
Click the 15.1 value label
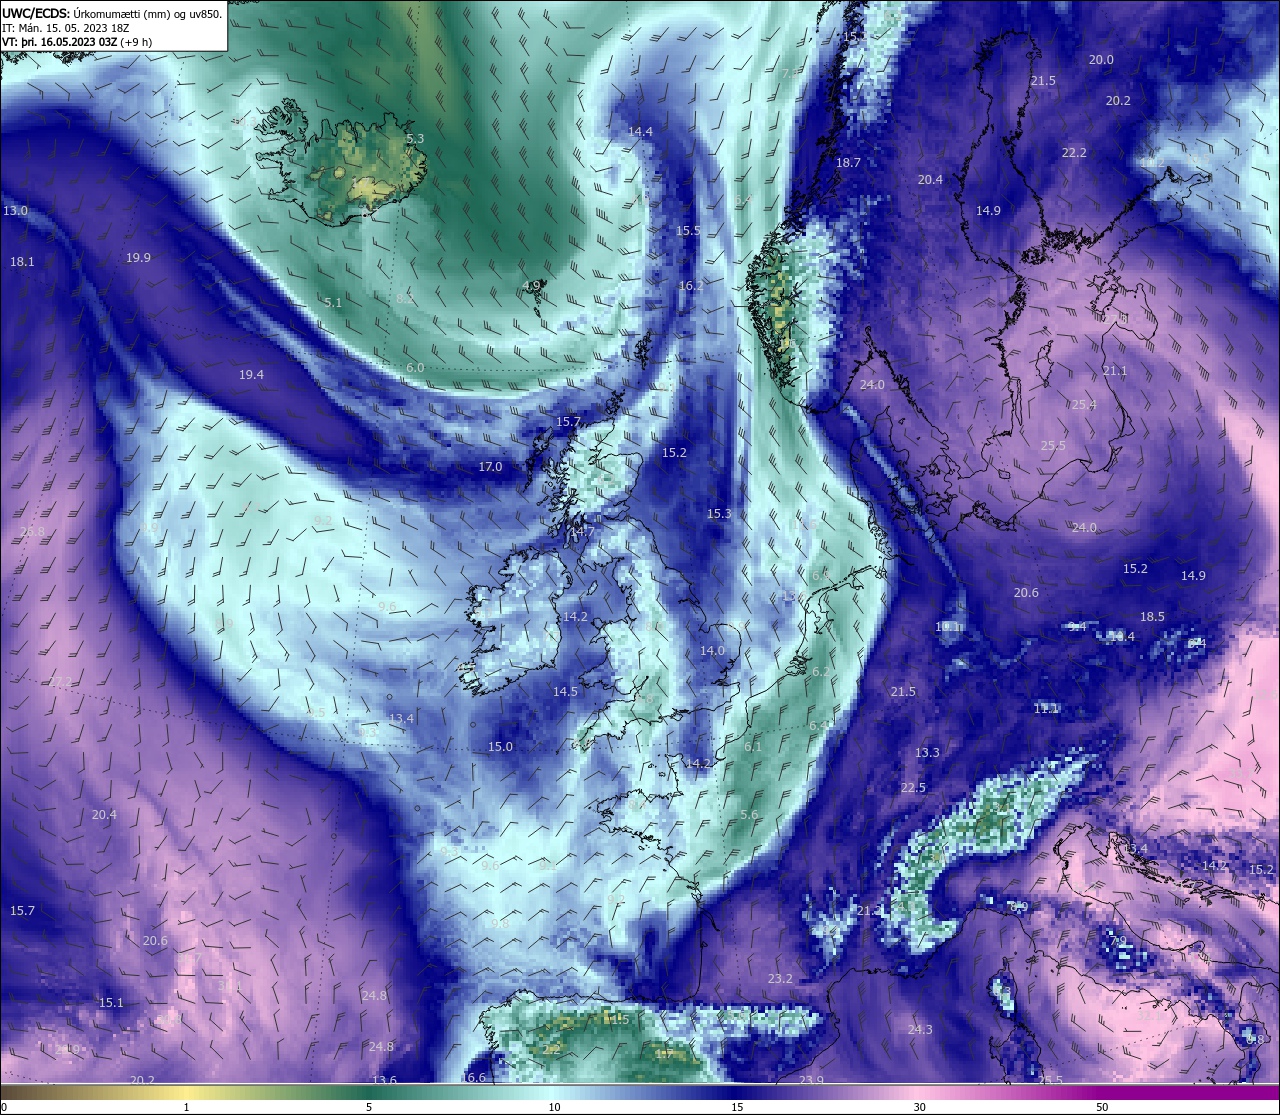[111, 1002]
